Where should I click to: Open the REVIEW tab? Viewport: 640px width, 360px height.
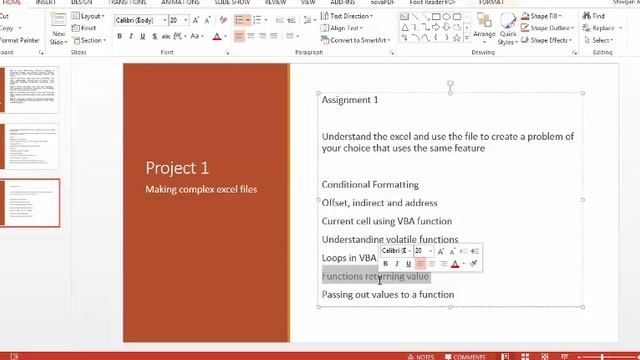[276, 2]
